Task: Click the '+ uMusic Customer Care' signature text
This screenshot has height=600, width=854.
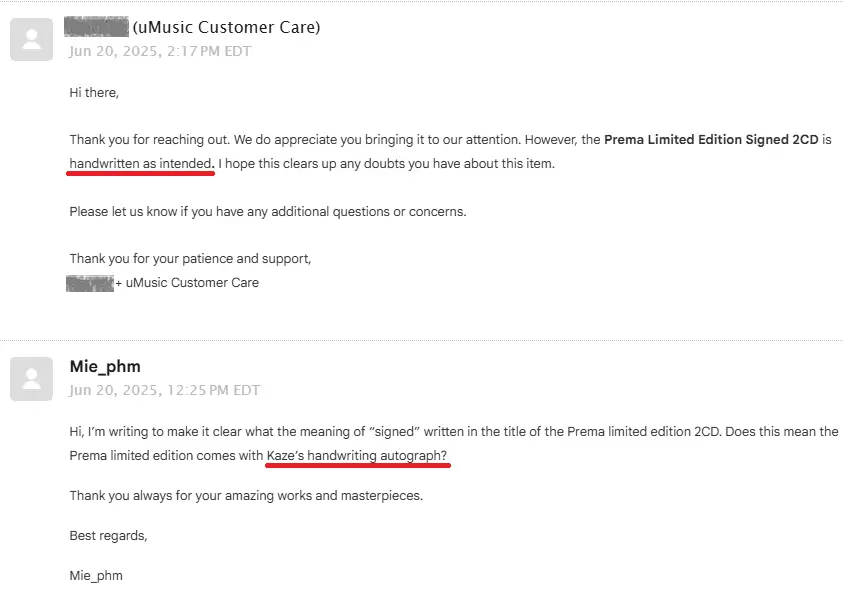Action: click(187, 283)
